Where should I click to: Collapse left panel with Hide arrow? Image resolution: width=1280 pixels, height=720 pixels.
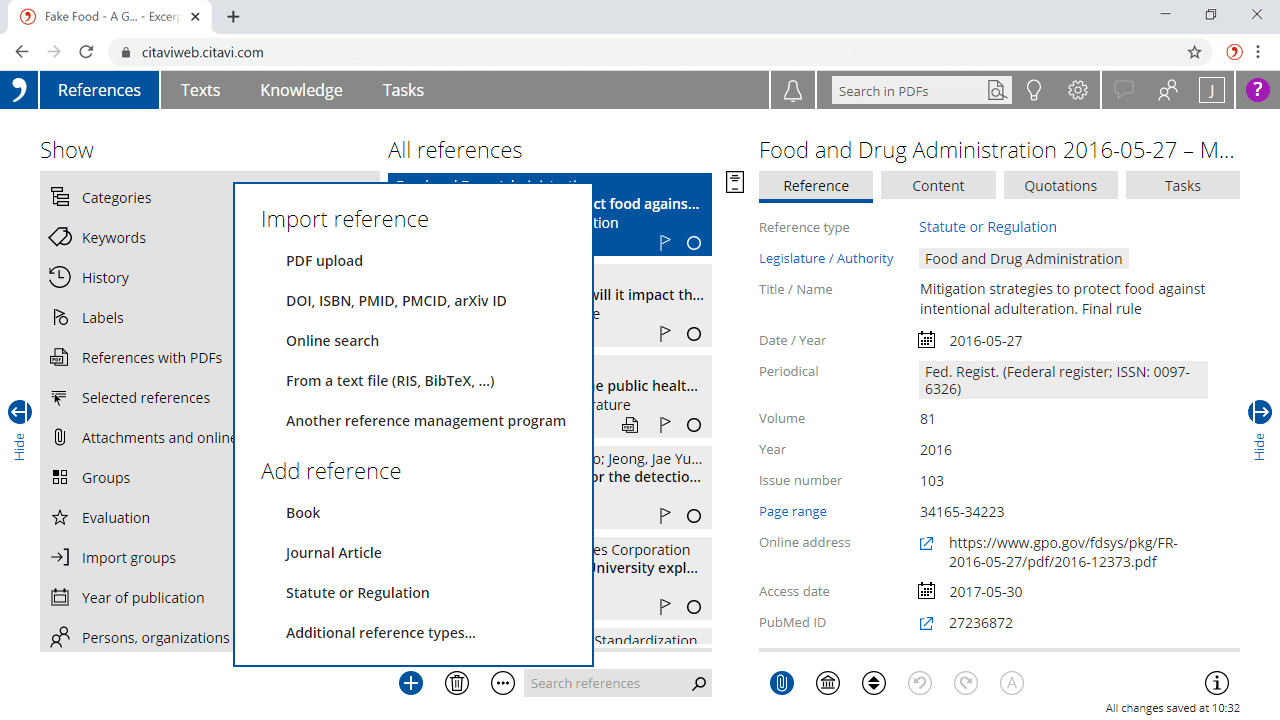click(x=20, y=412)
